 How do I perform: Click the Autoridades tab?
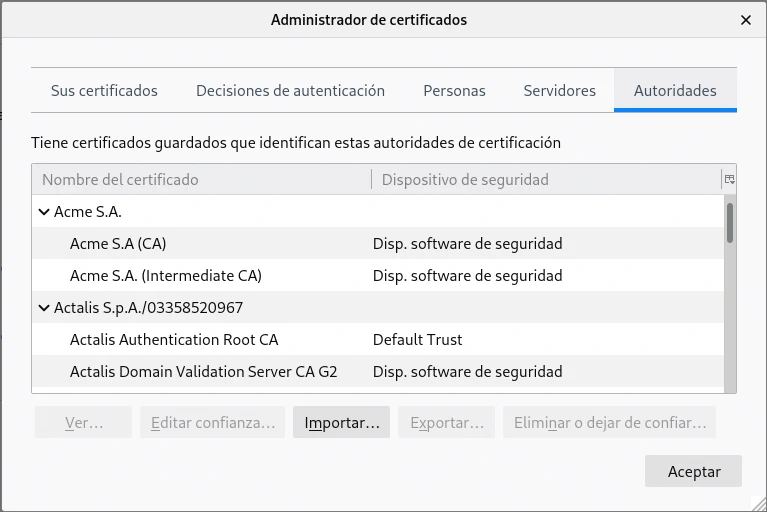pyautogui.click(x=675, y=91)
